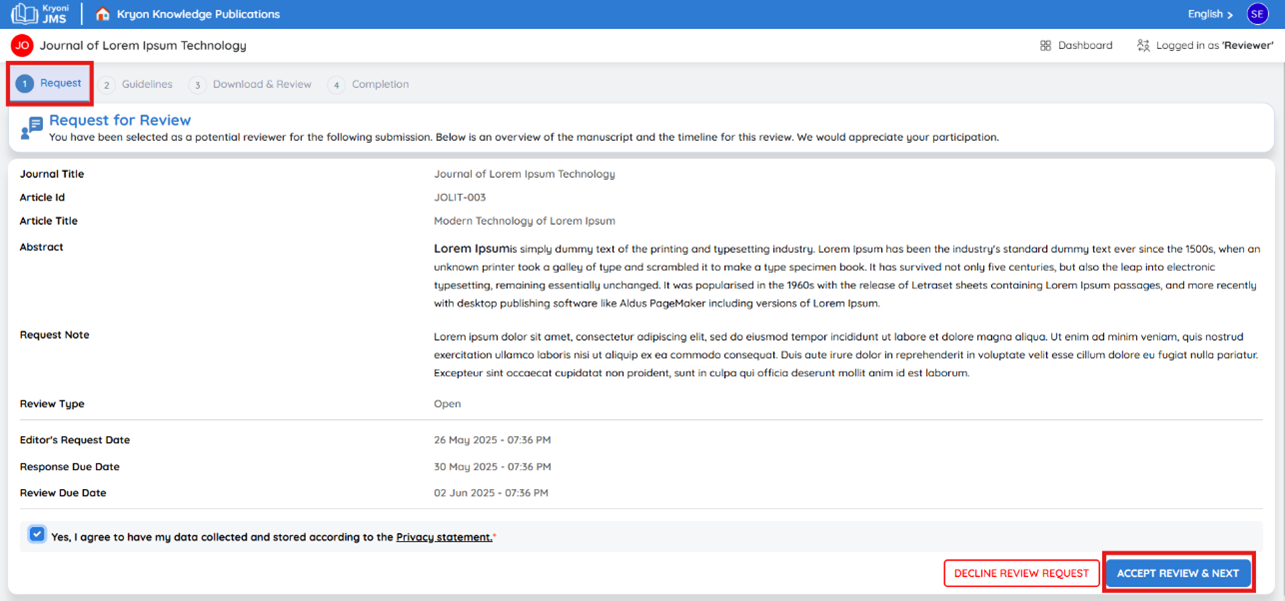The height and width of the screenshot is (601, 1285).
Task: Click article title Modern Technology of Lorem Ipsum
Action: (x=524, y=221)
